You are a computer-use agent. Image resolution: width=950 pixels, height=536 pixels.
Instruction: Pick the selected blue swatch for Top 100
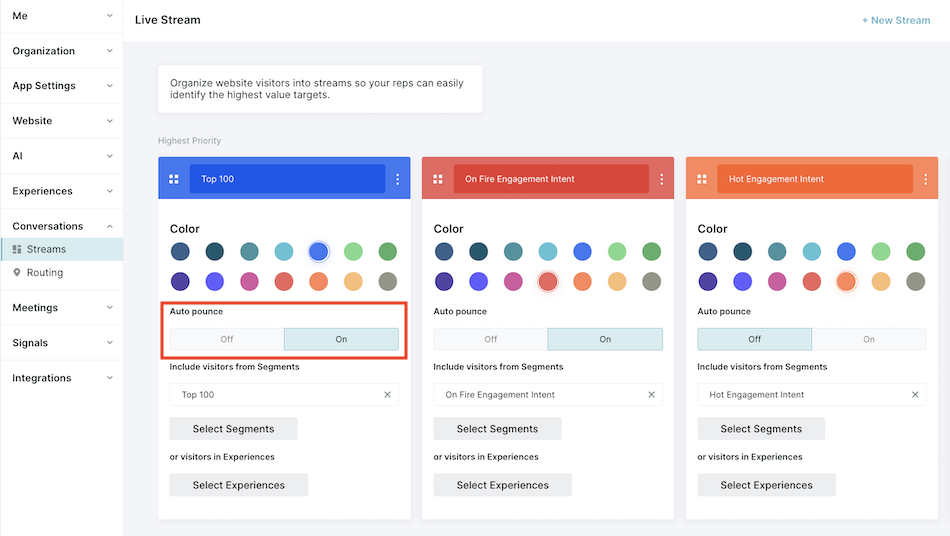click(319, 251)
